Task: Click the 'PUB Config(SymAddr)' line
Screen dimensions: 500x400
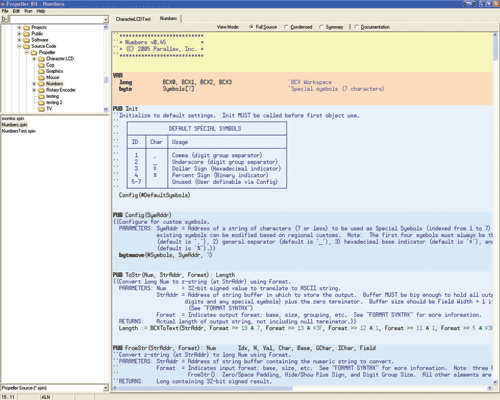Action: coord(142,215)
